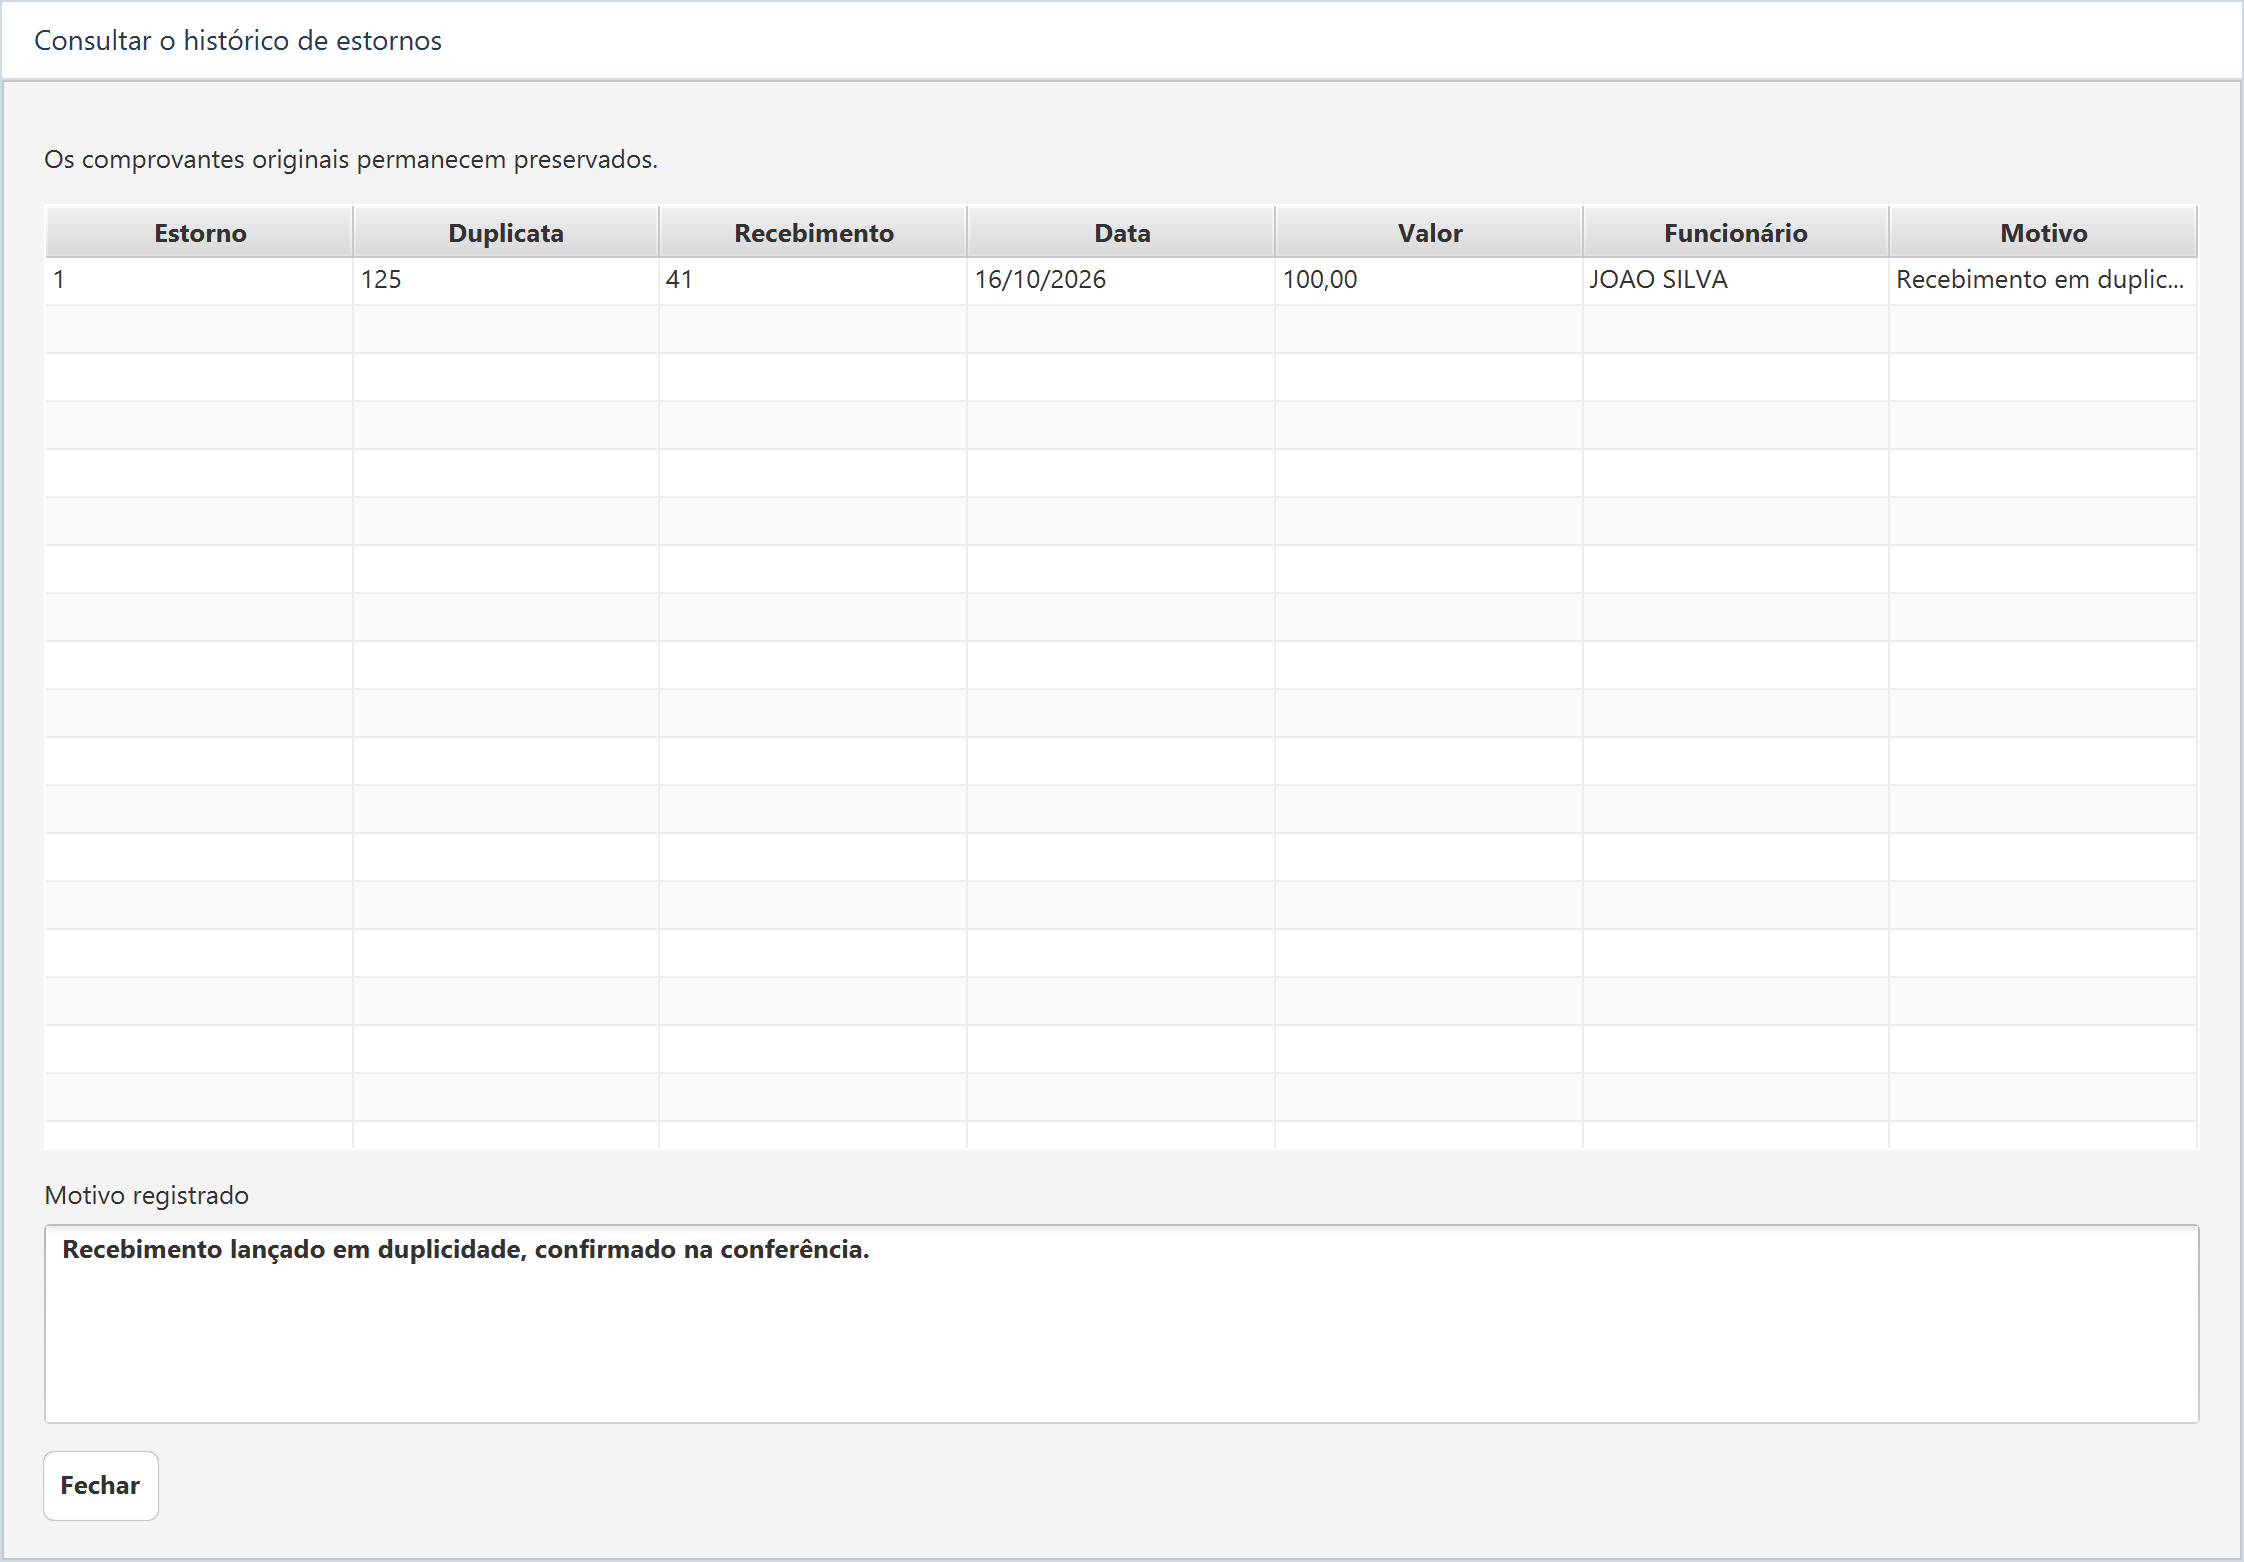Screen dimensions: 2244x1562
Task: Sort by the Duplicata column header
Action: coord(506,232)
